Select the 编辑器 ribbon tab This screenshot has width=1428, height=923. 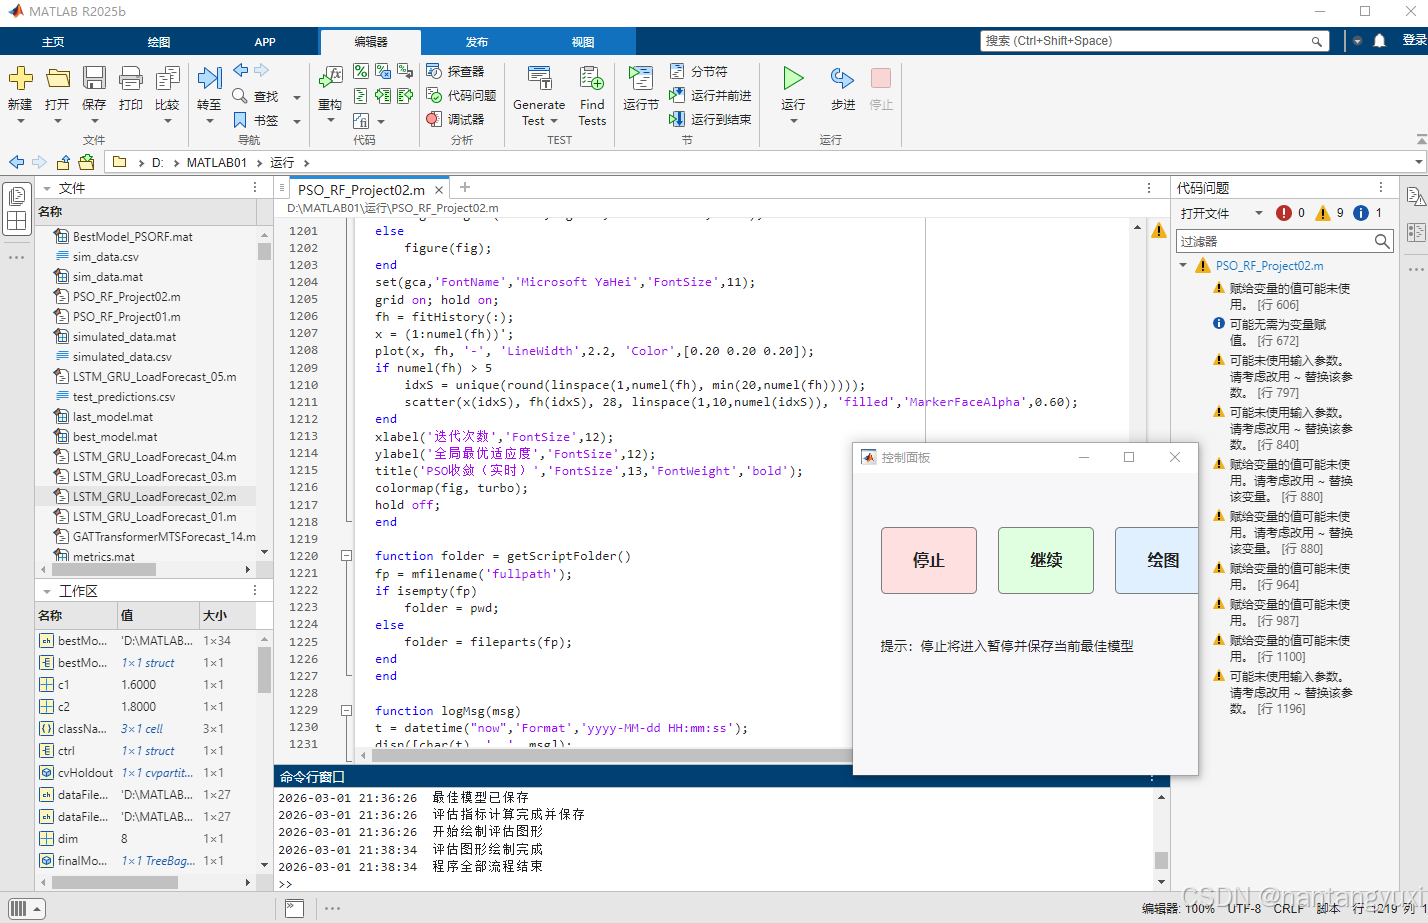(x=371, y=42)
